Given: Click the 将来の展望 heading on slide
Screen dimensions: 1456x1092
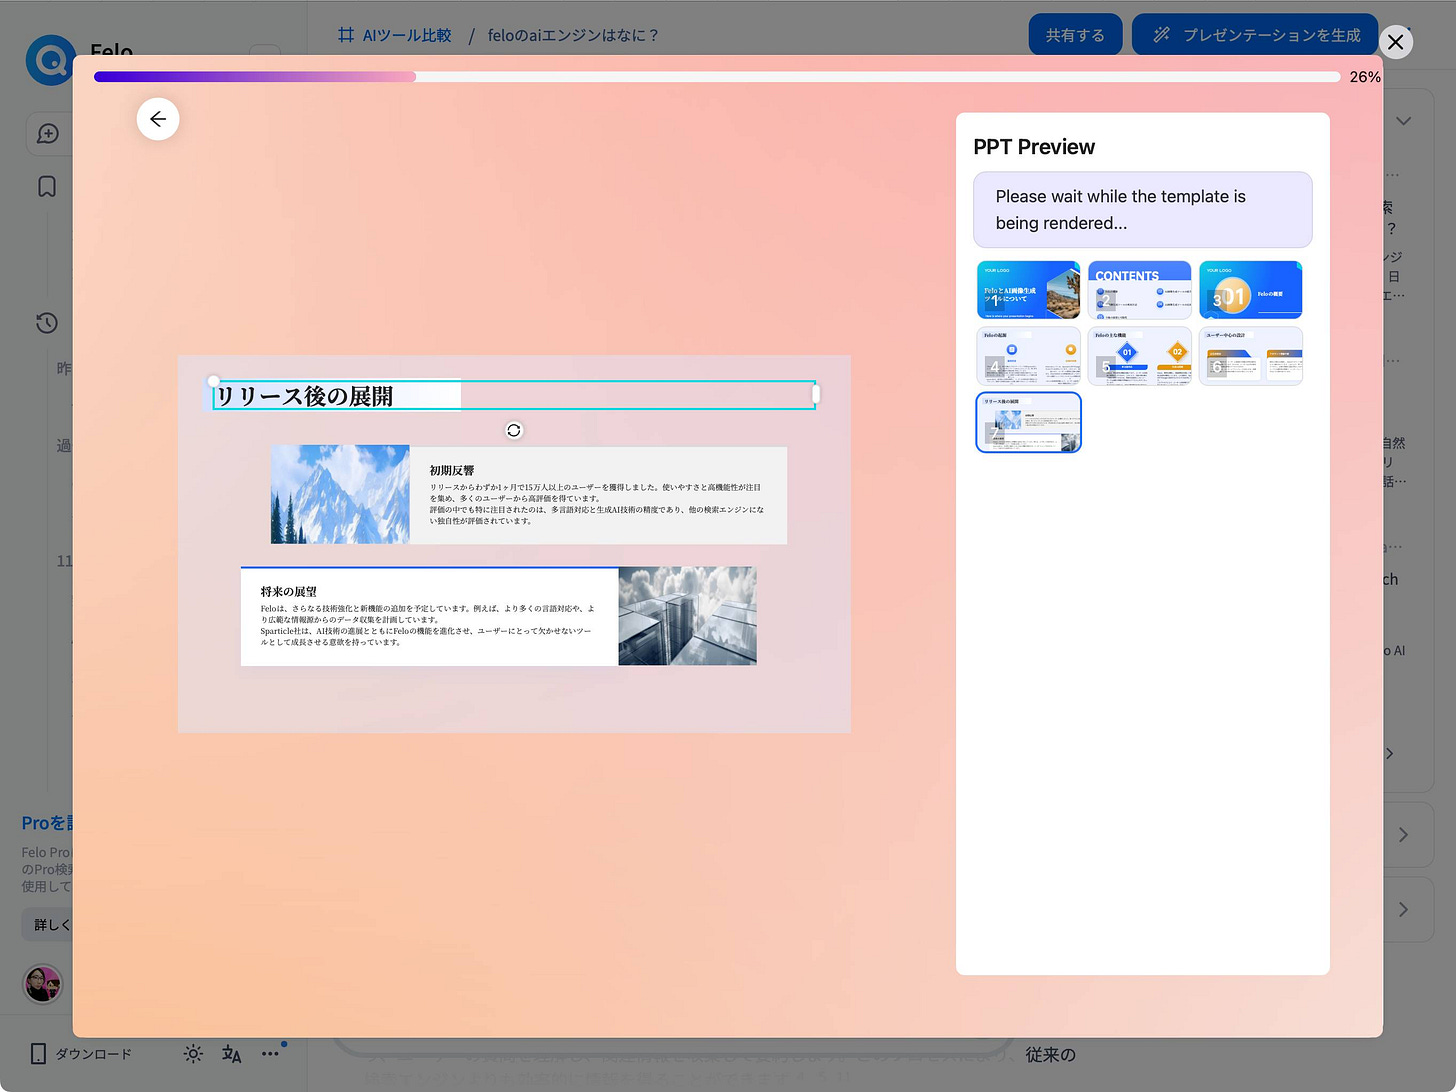Looking at the screenshot, I should (x=288, y=591).
